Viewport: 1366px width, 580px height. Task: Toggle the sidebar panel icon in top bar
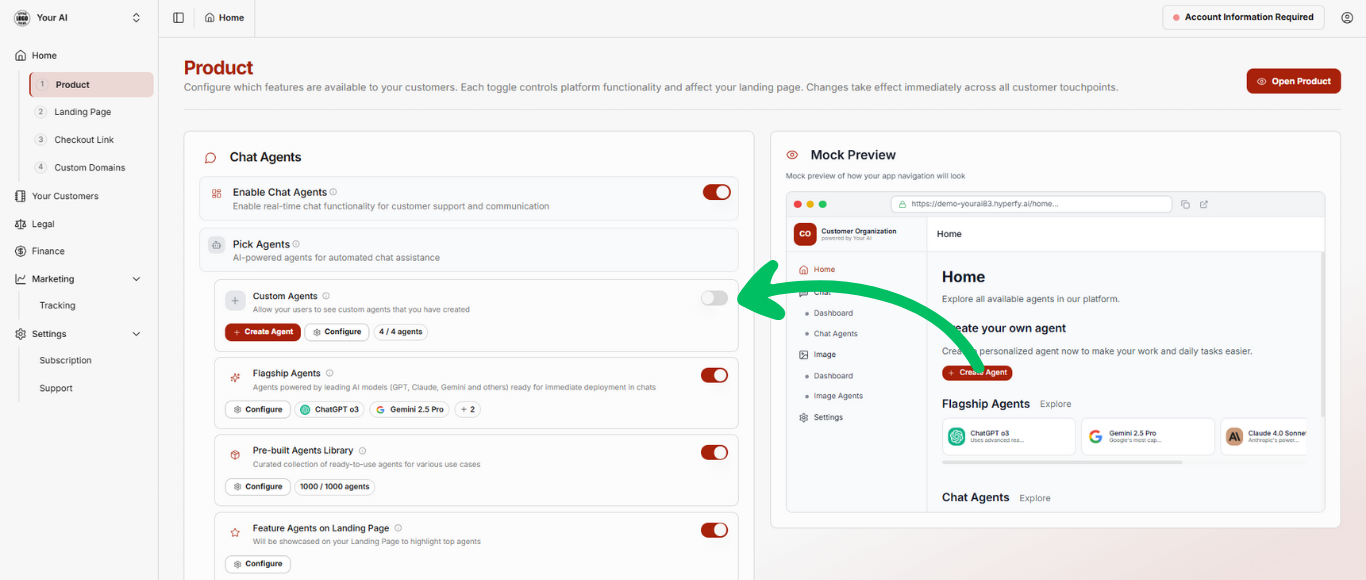178,18
